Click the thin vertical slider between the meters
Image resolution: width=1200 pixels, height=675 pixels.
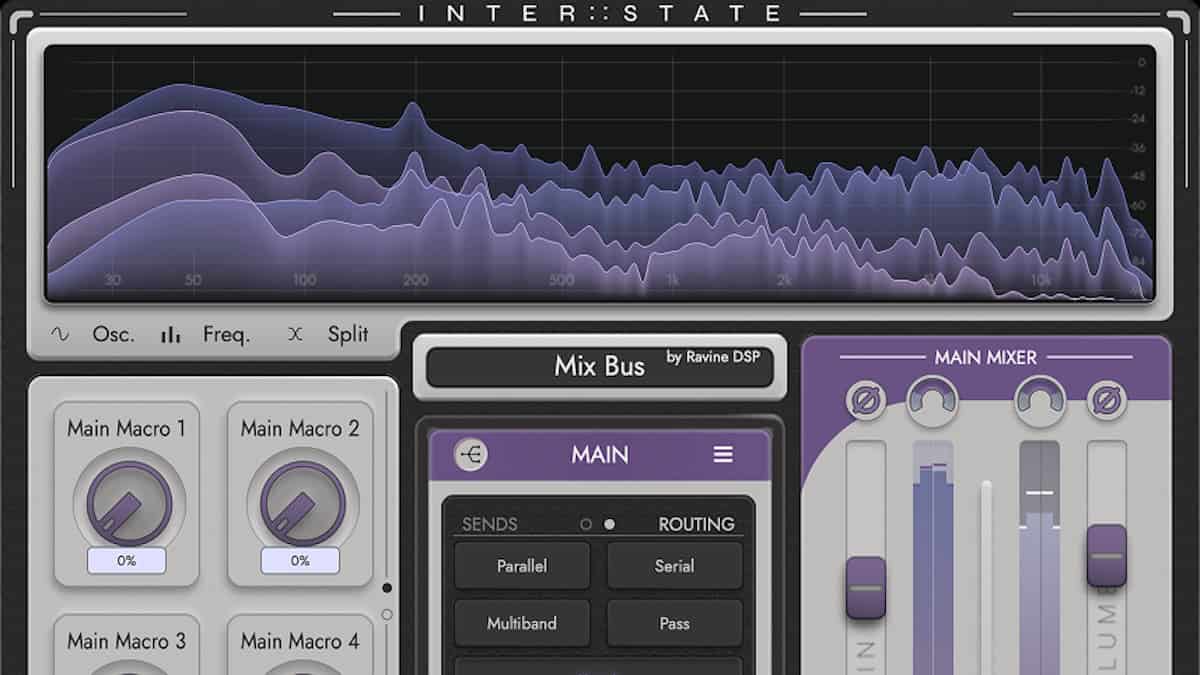986,577
